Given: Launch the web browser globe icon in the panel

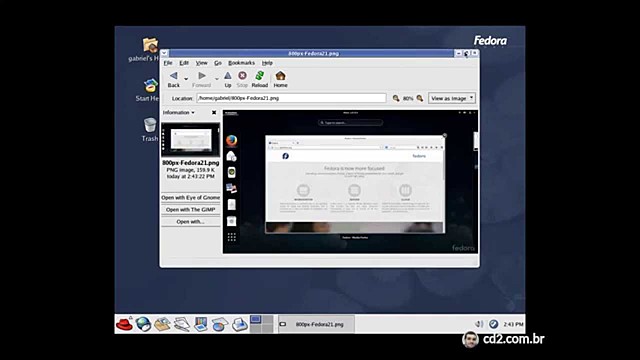Looking at the screenshot, I should point(143,324).
